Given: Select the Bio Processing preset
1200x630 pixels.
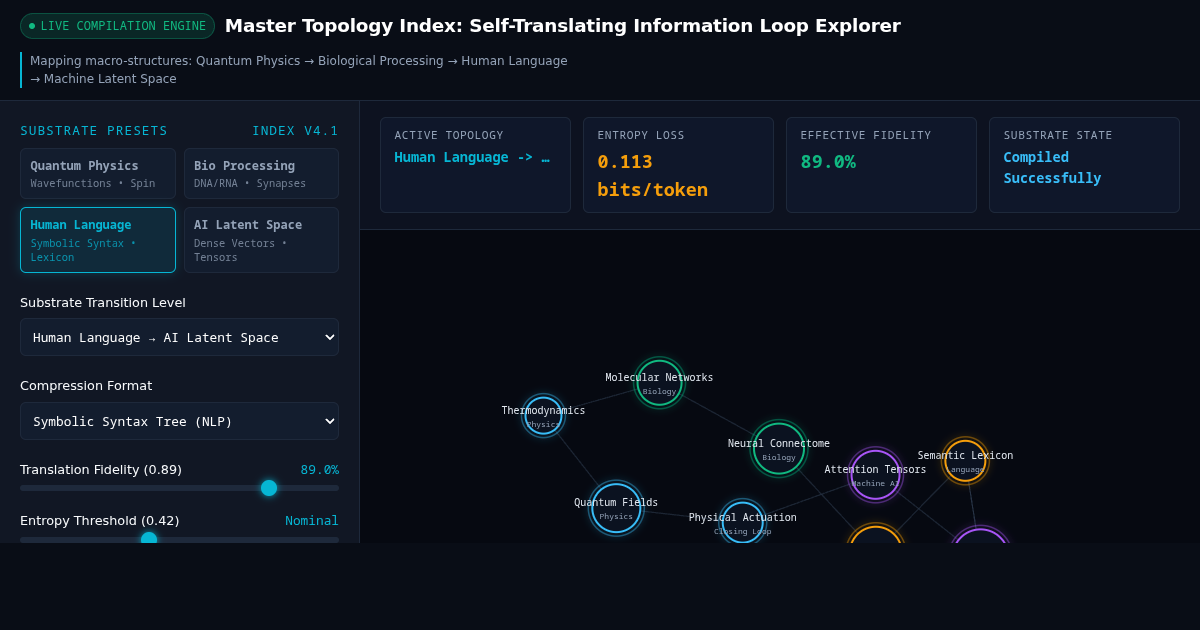Looking at the screenshot, I should 261,174.
